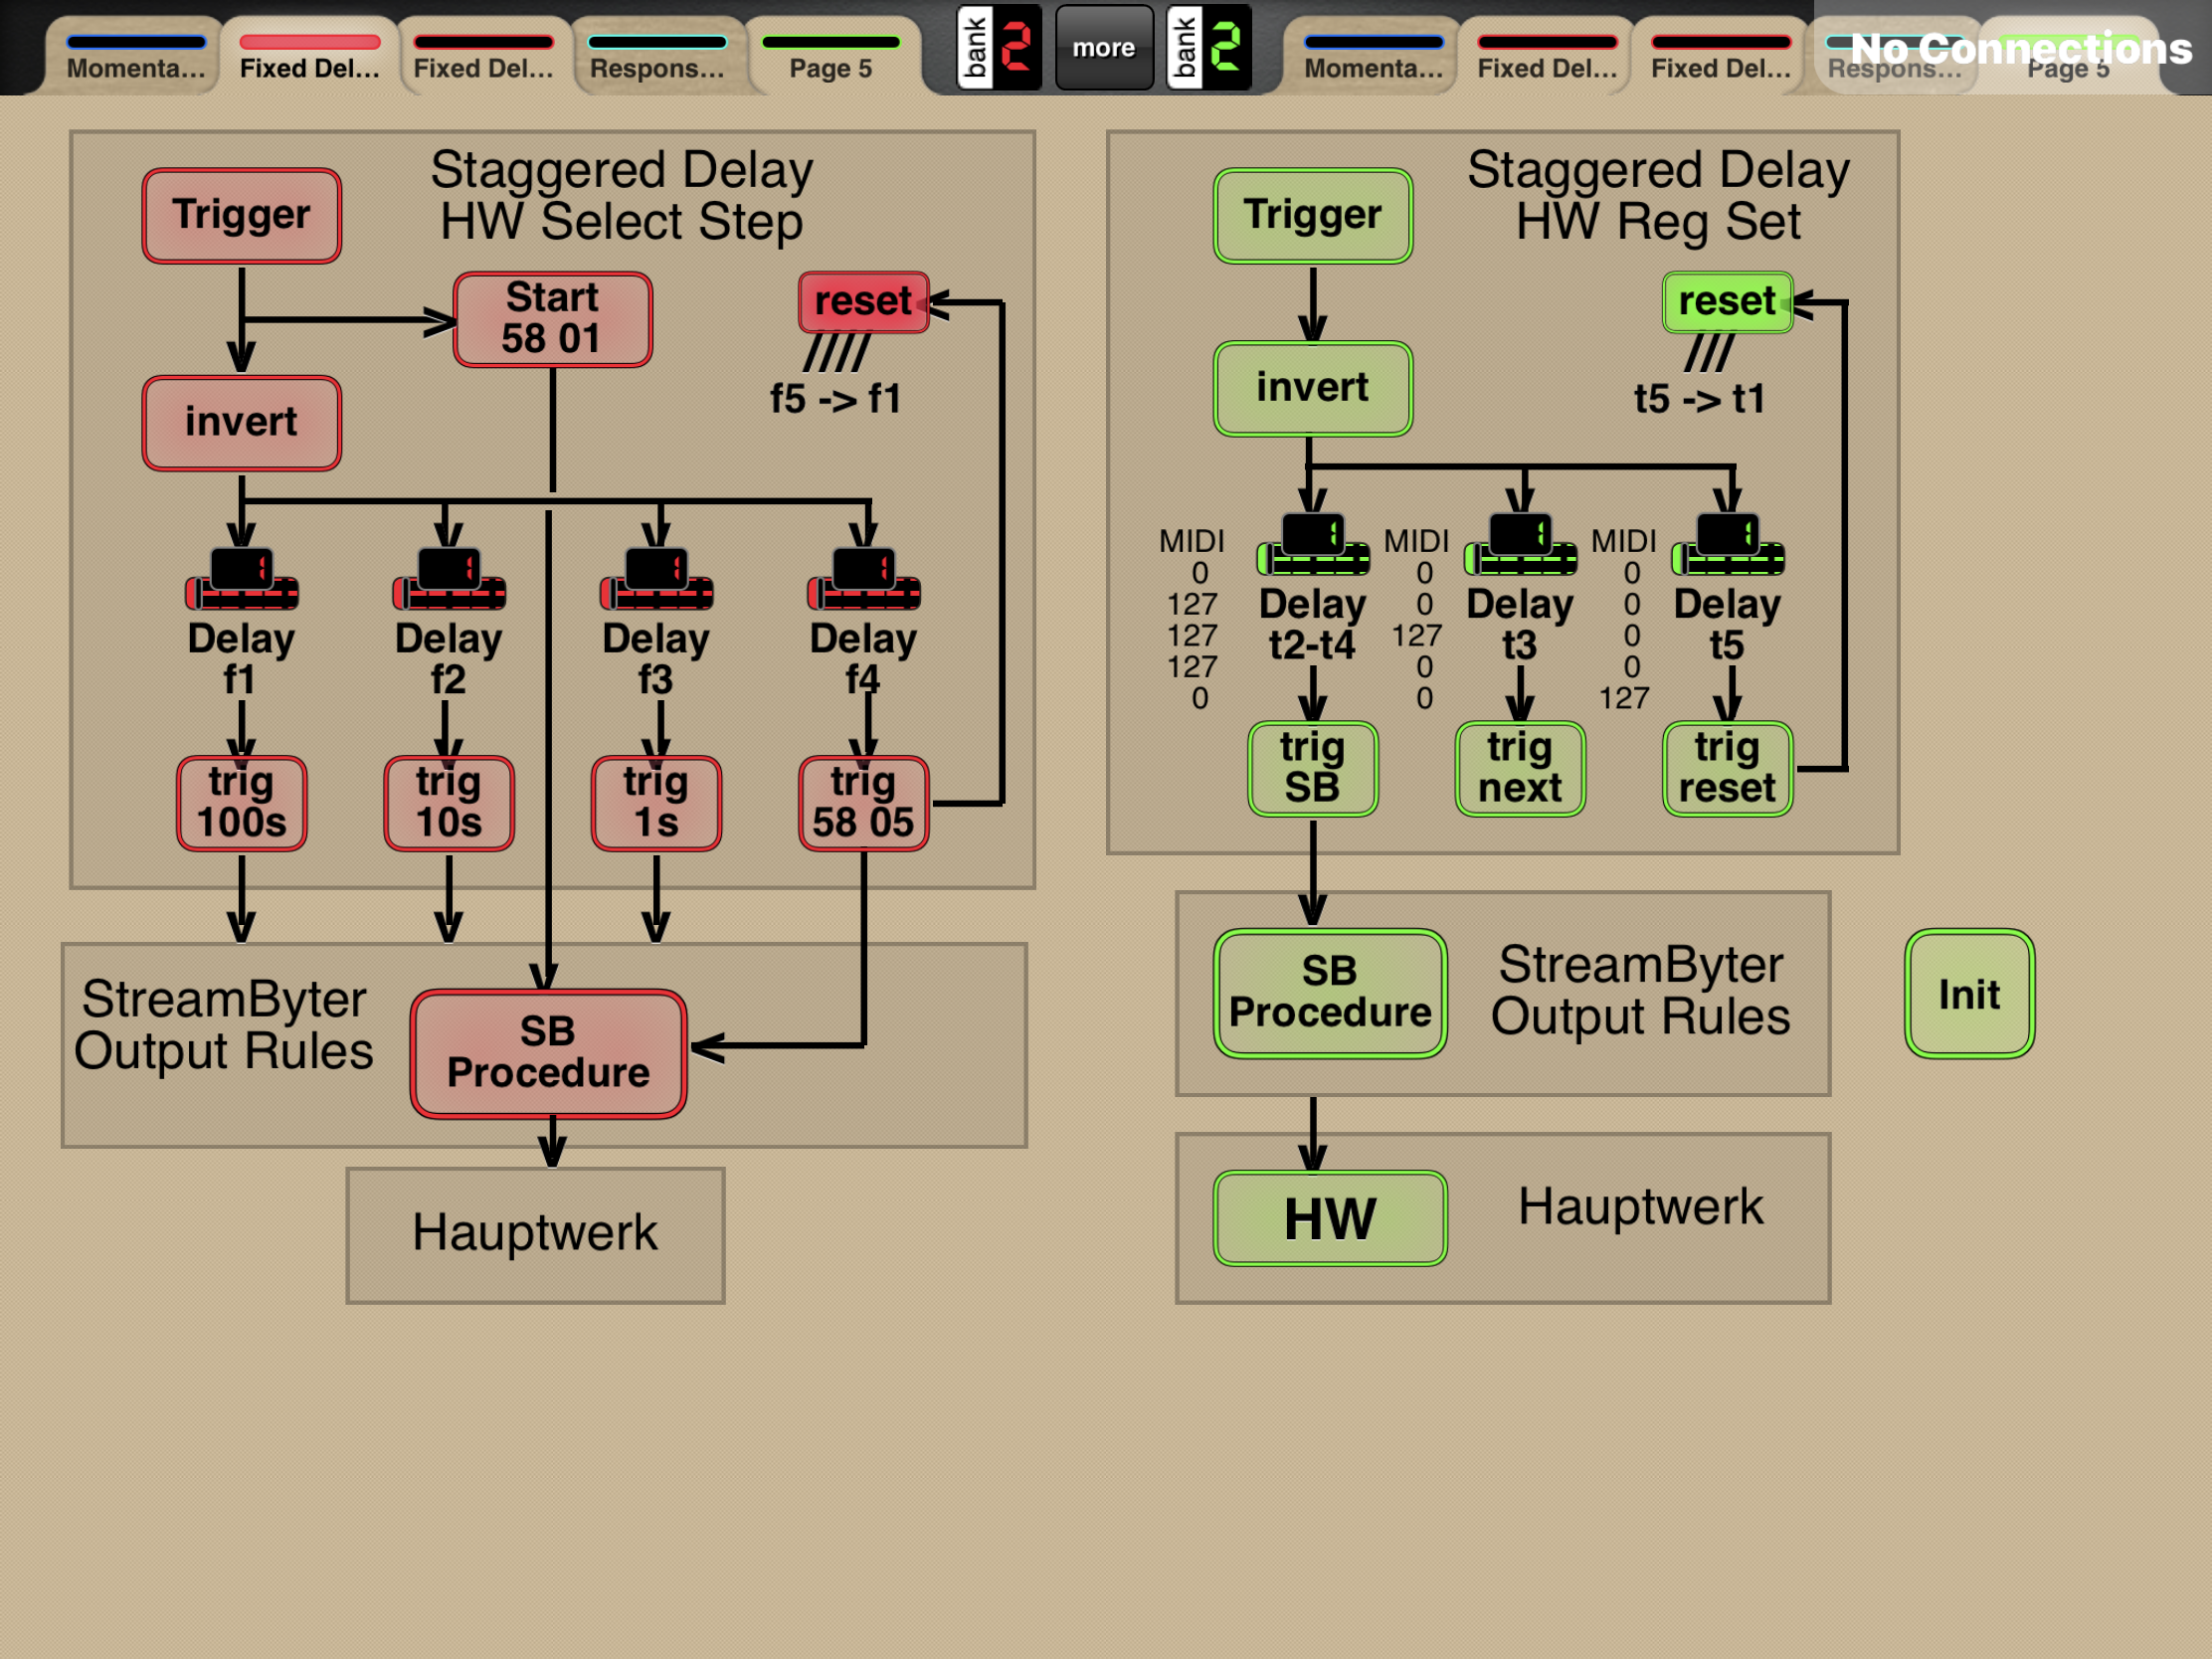Screen dimensions: 2212x1659
Task: Click the green Init button
Action: [x=1969, y=994]
